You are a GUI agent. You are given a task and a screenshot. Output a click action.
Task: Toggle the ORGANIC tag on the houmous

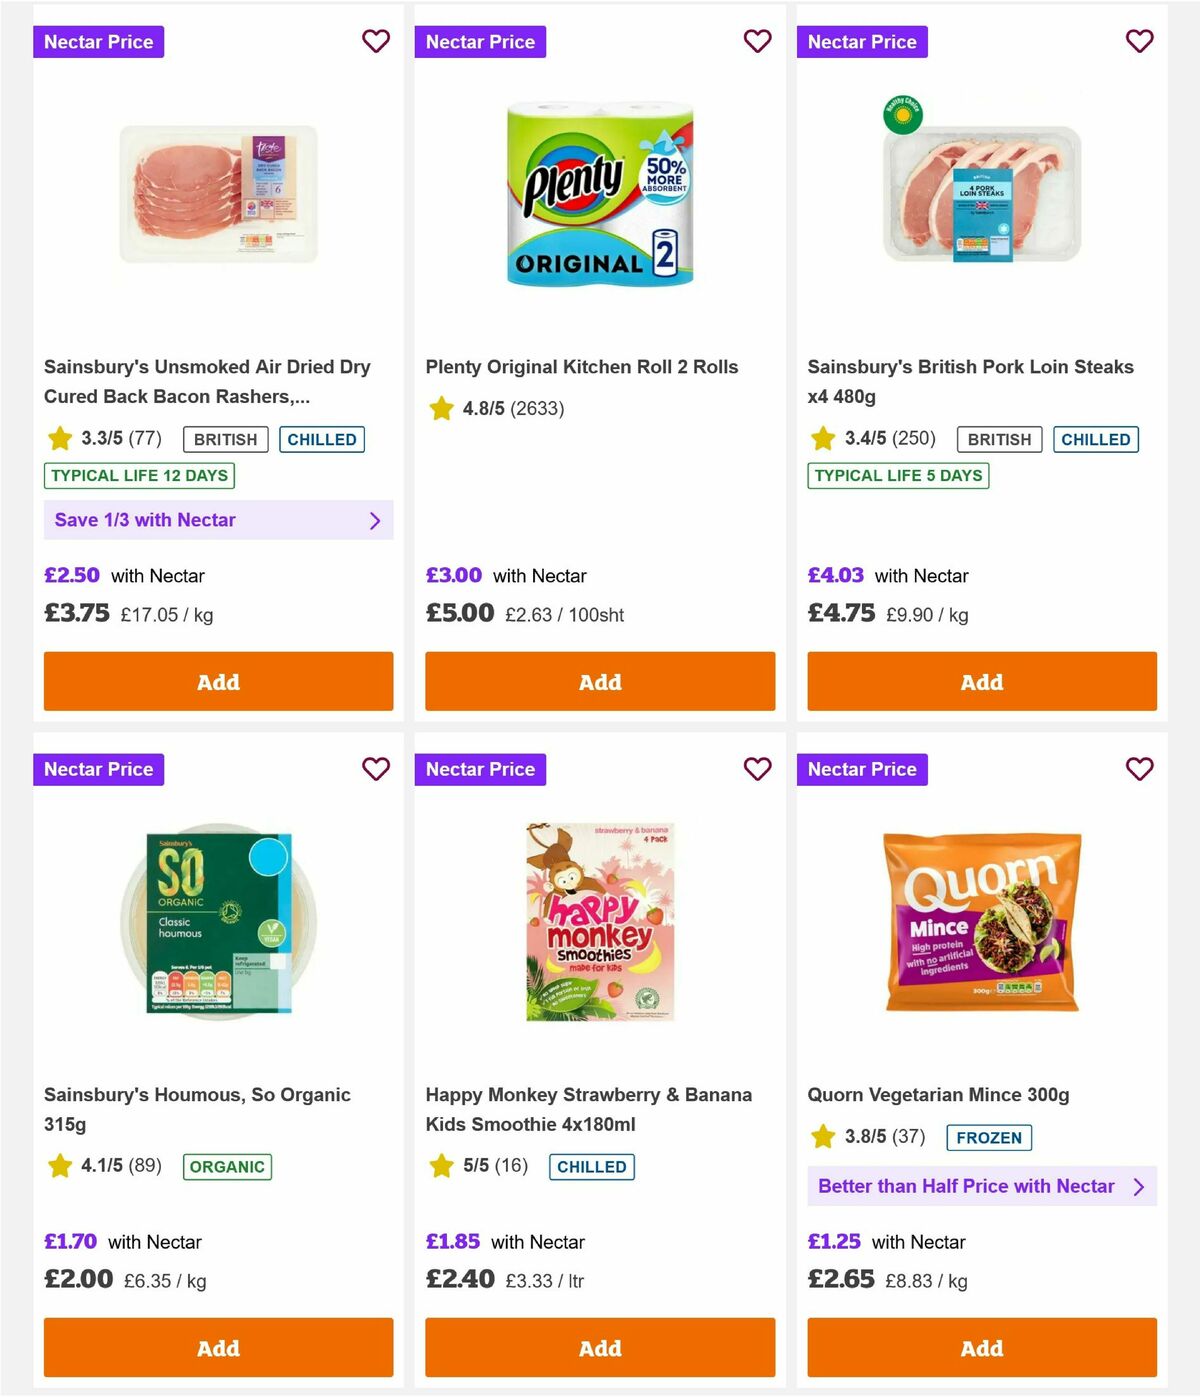[226, 1166]
